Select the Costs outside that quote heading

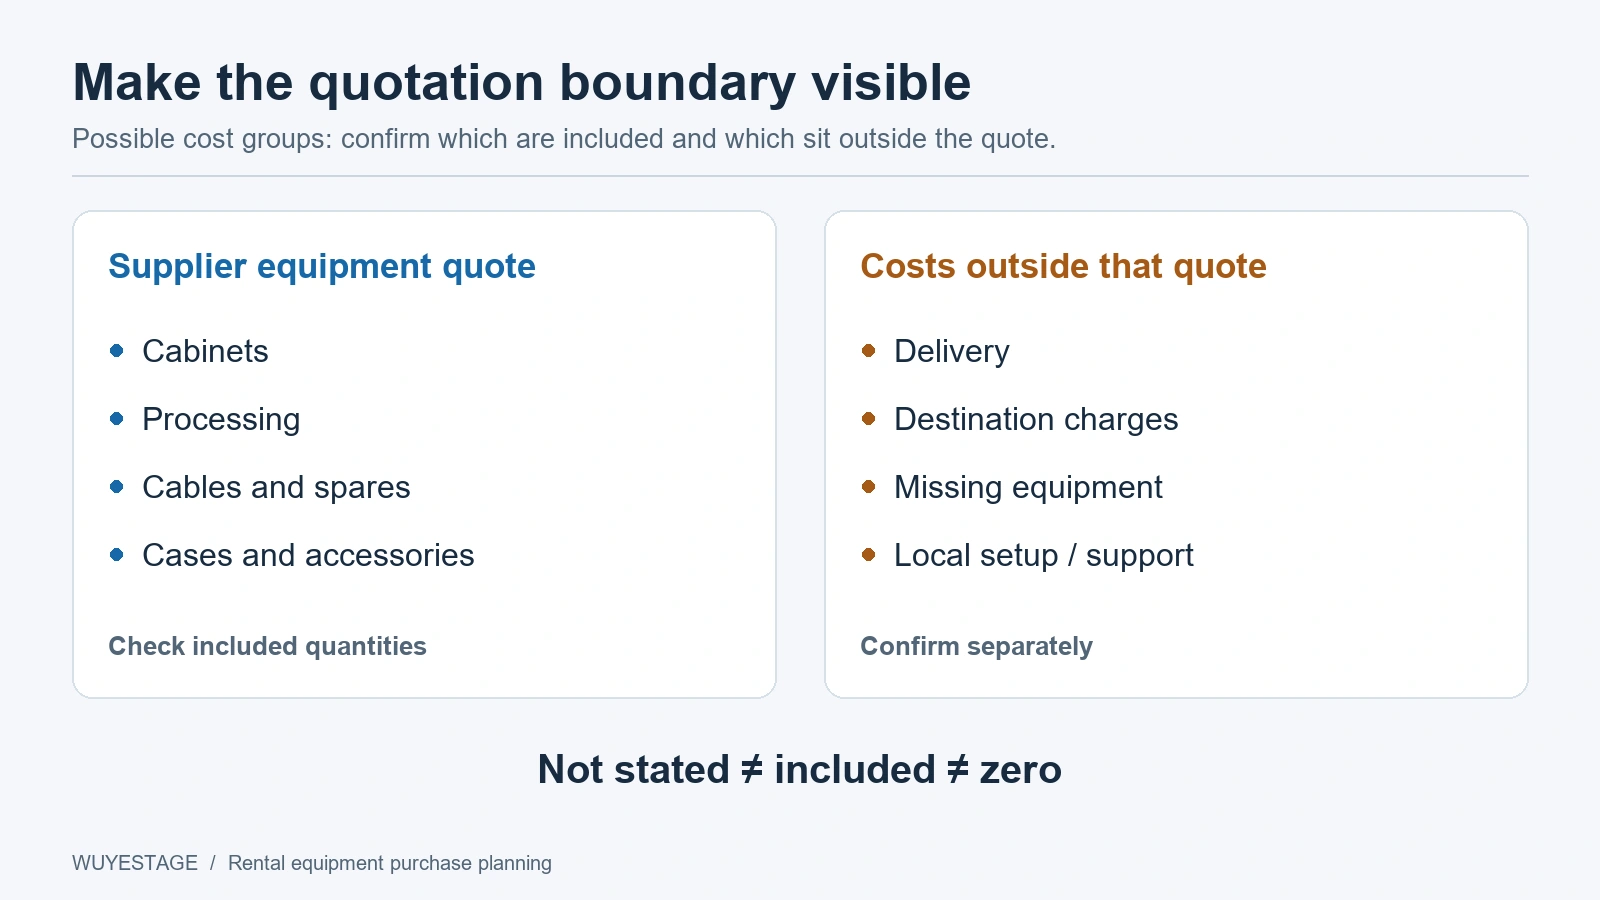[1063, 267]
